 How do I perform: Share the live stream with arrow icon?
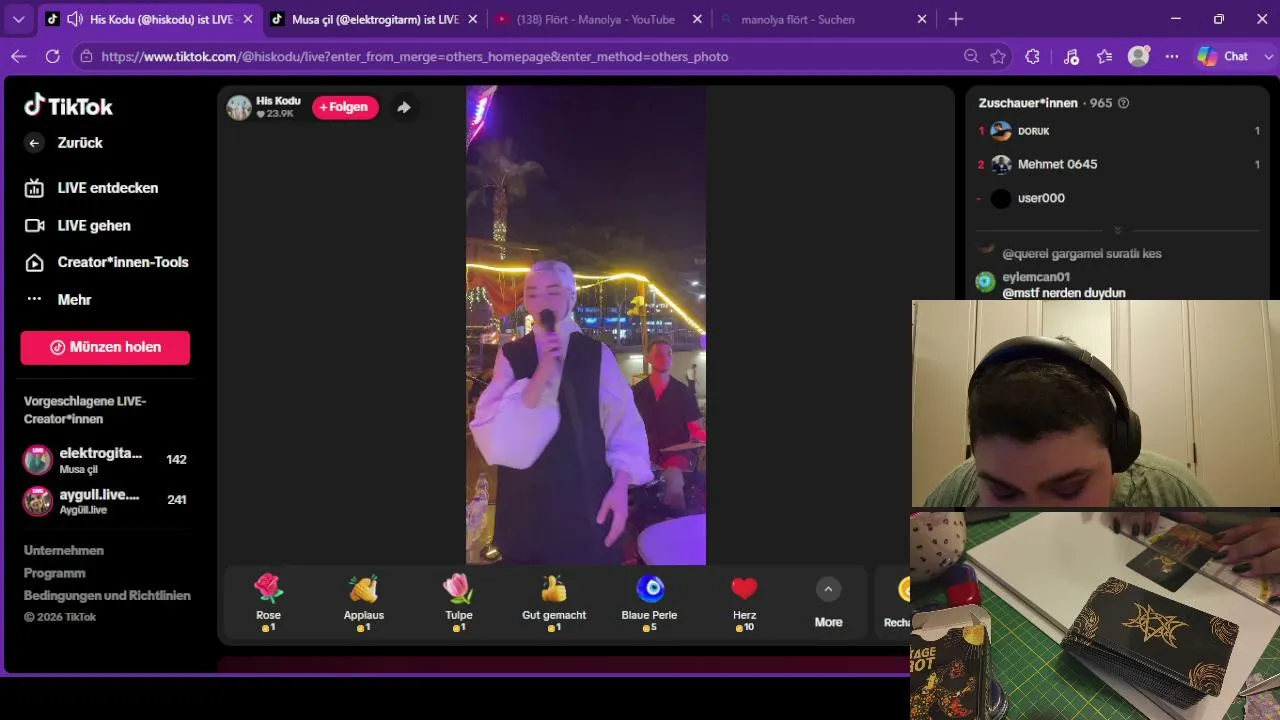point(404,107)
